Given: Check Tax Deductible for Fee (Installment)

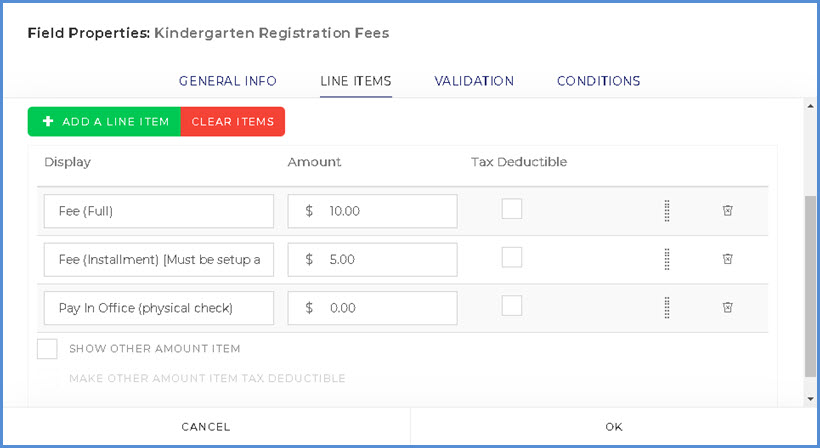Looking at the screenshot, I should (x=512, y=257).
